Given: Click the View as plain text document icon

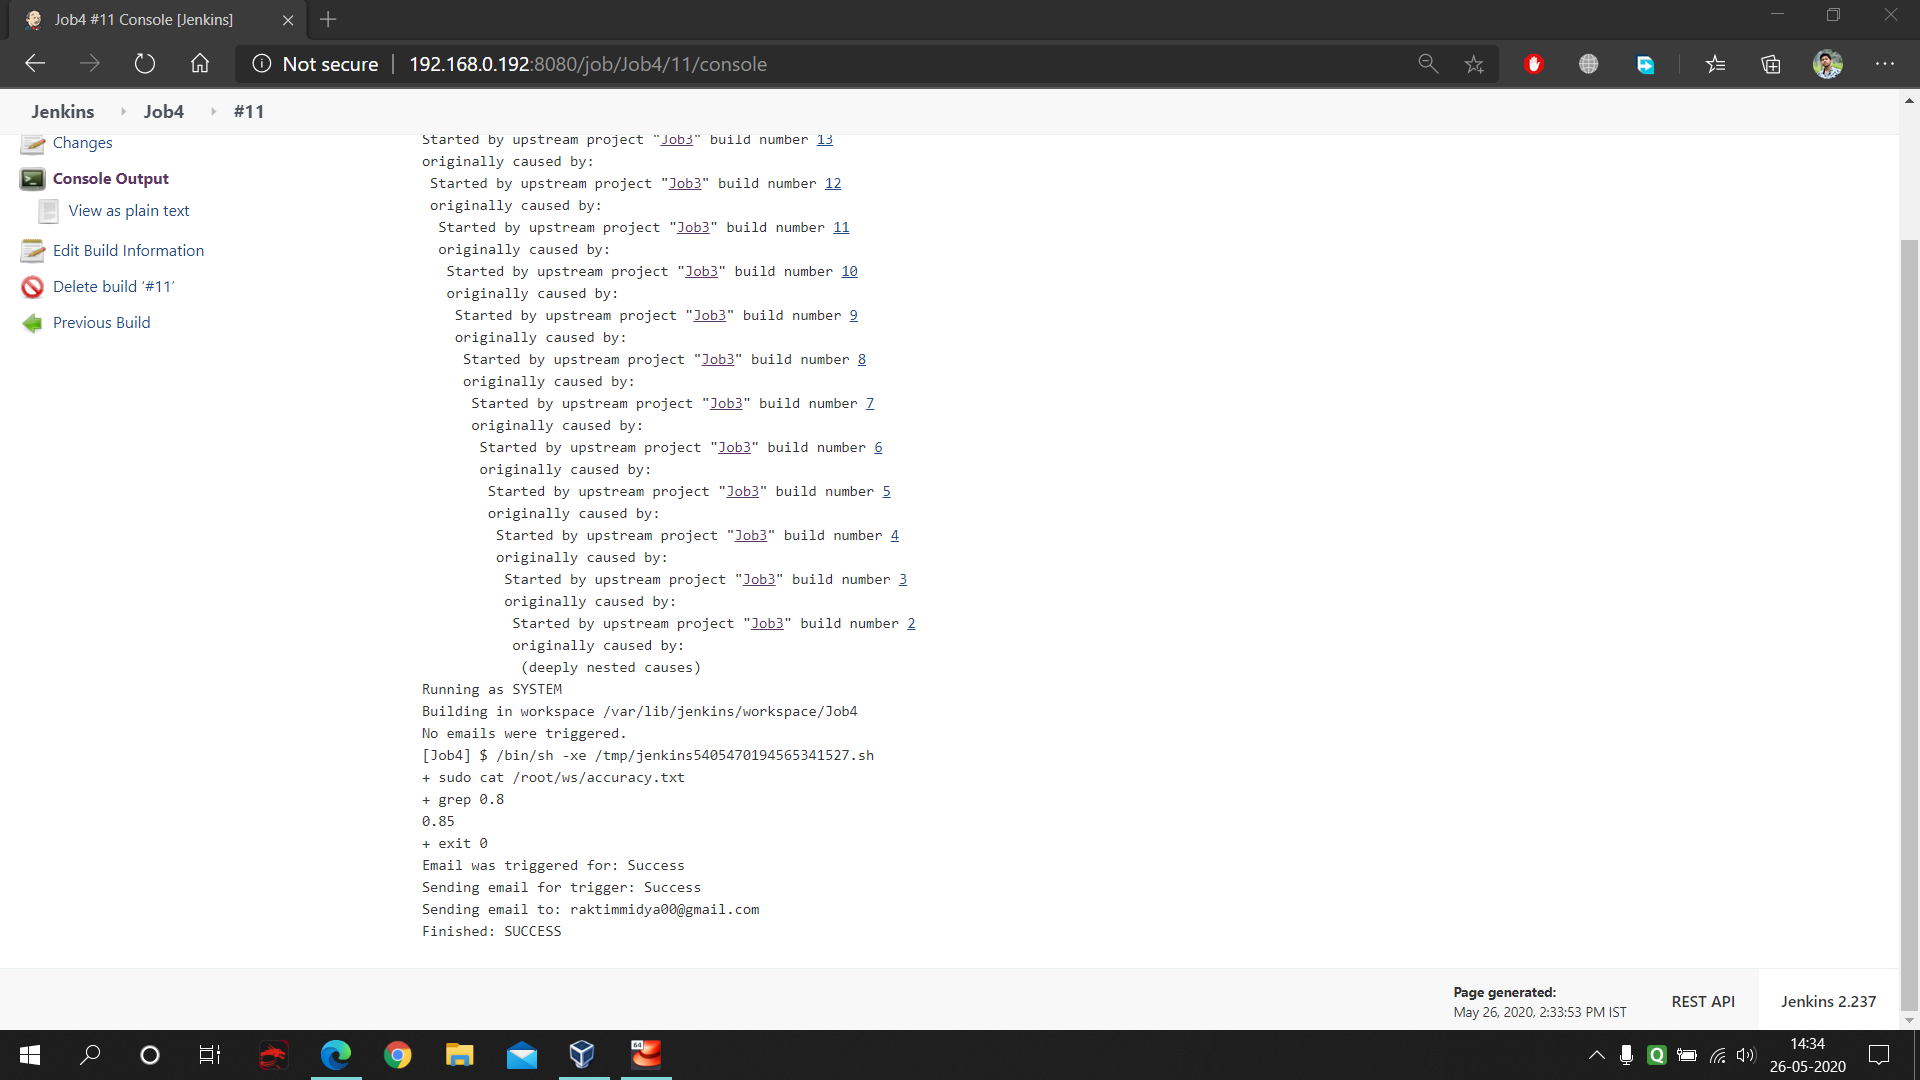Looking at the screenshot, I should pyautogui.click(x=48, y=211).
